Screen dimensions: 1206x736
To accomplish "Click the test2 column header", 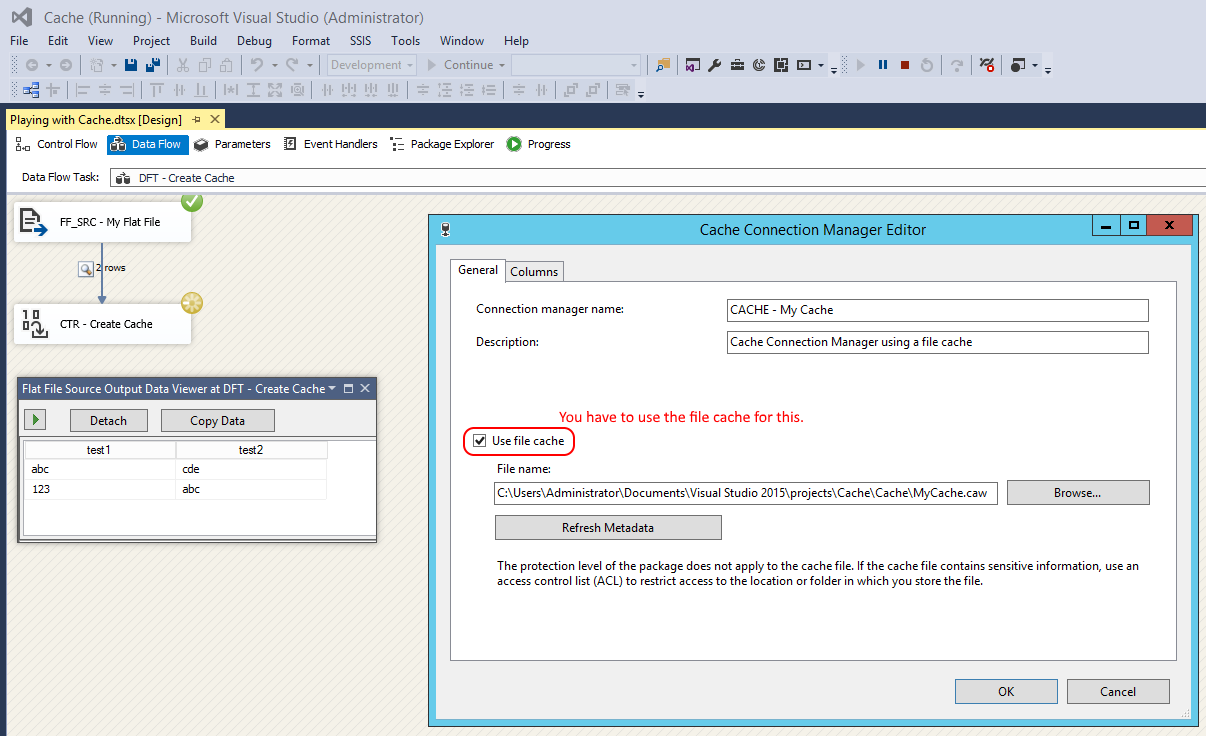I will pyautogui.click(x=251, y=450).
